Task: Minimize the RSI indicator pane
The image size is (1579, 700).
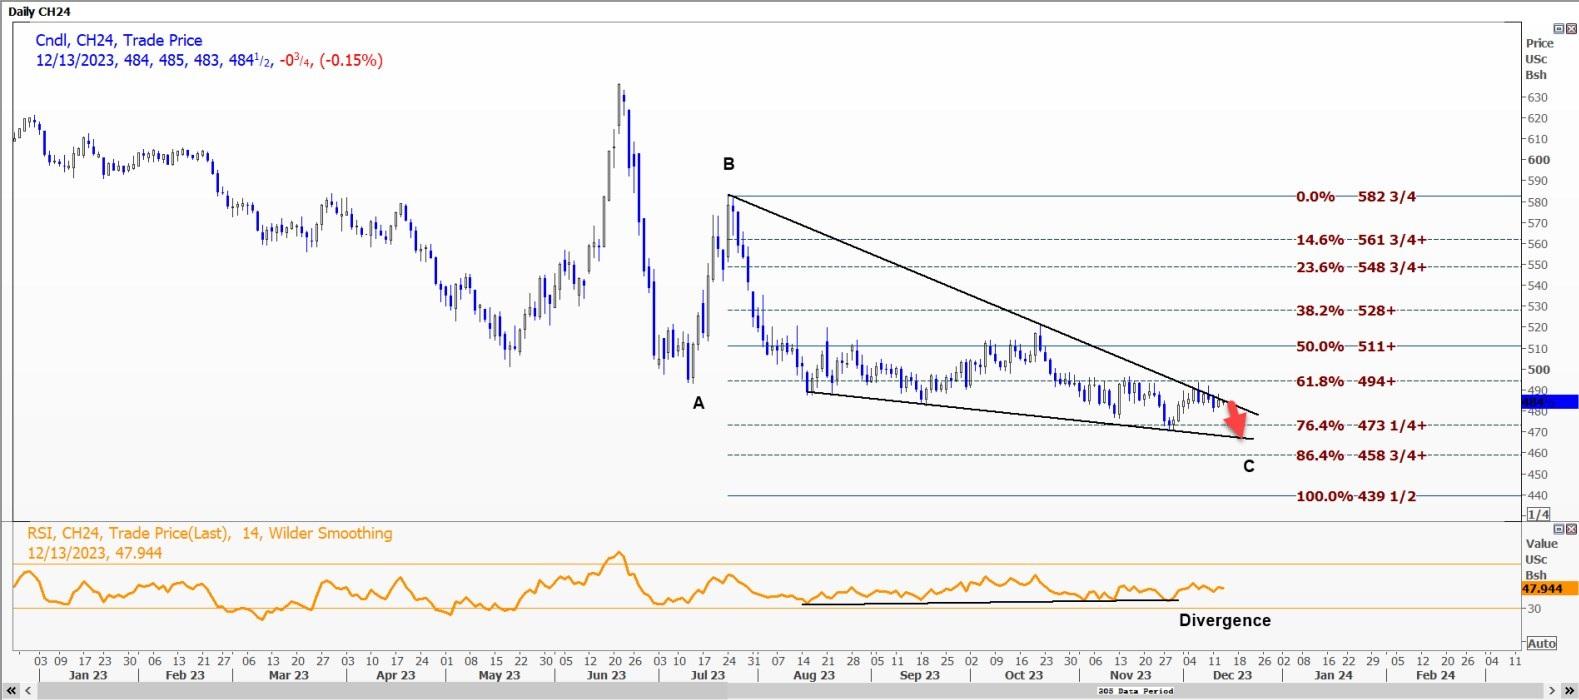Action: point(1558,528)
